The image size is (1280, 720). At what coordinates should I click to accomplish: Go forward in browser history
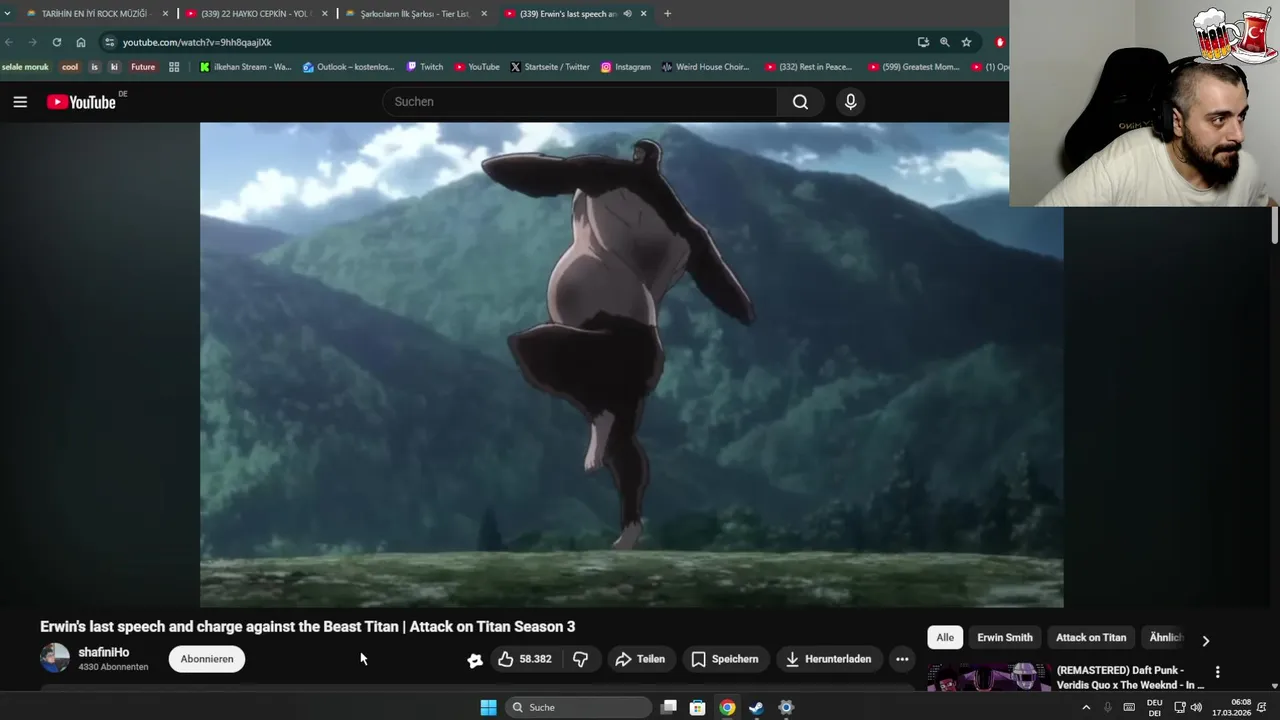[x=32, y=42]
